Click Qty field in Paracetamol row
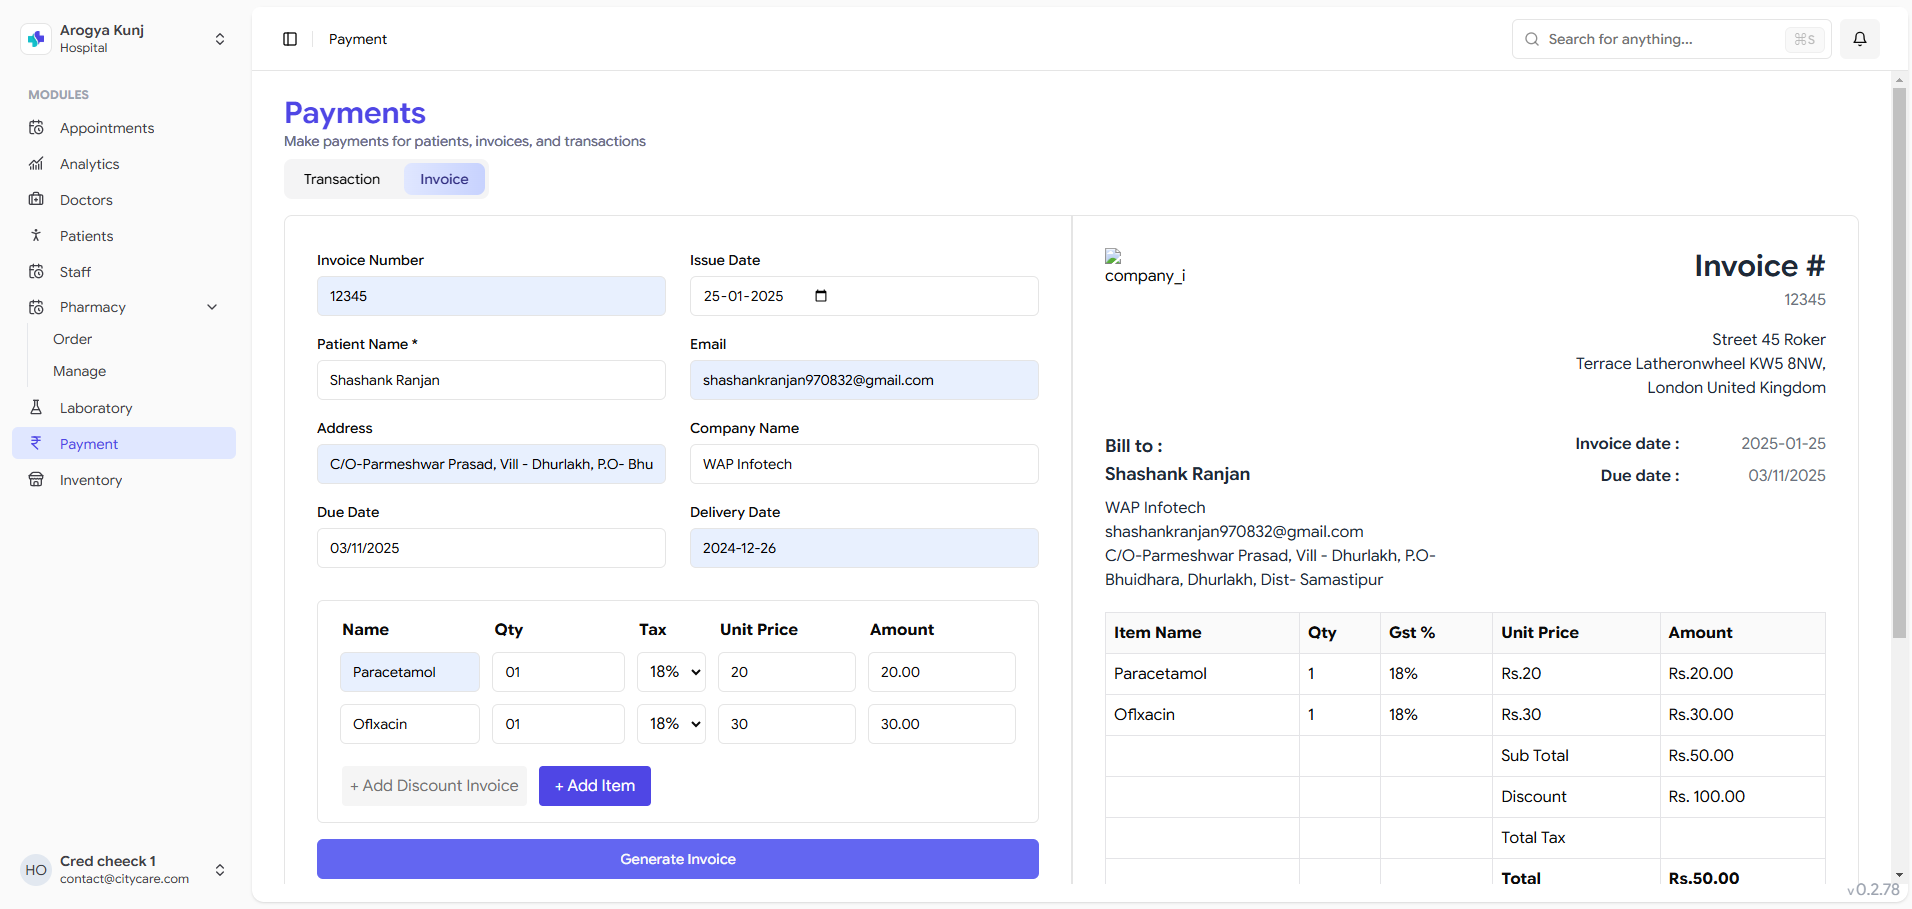Viewport: 1912px width, 909px height. coord(558,672)
